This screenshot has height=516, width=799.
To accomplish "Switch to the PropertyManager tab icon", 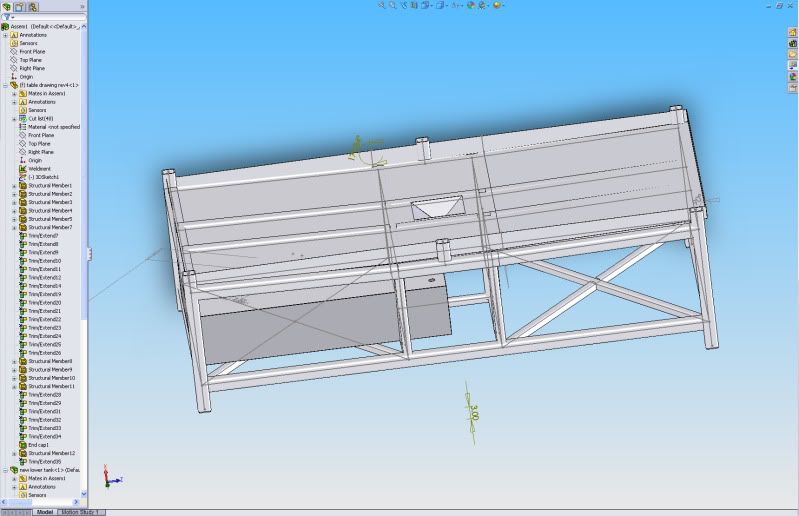I will 19,6.
